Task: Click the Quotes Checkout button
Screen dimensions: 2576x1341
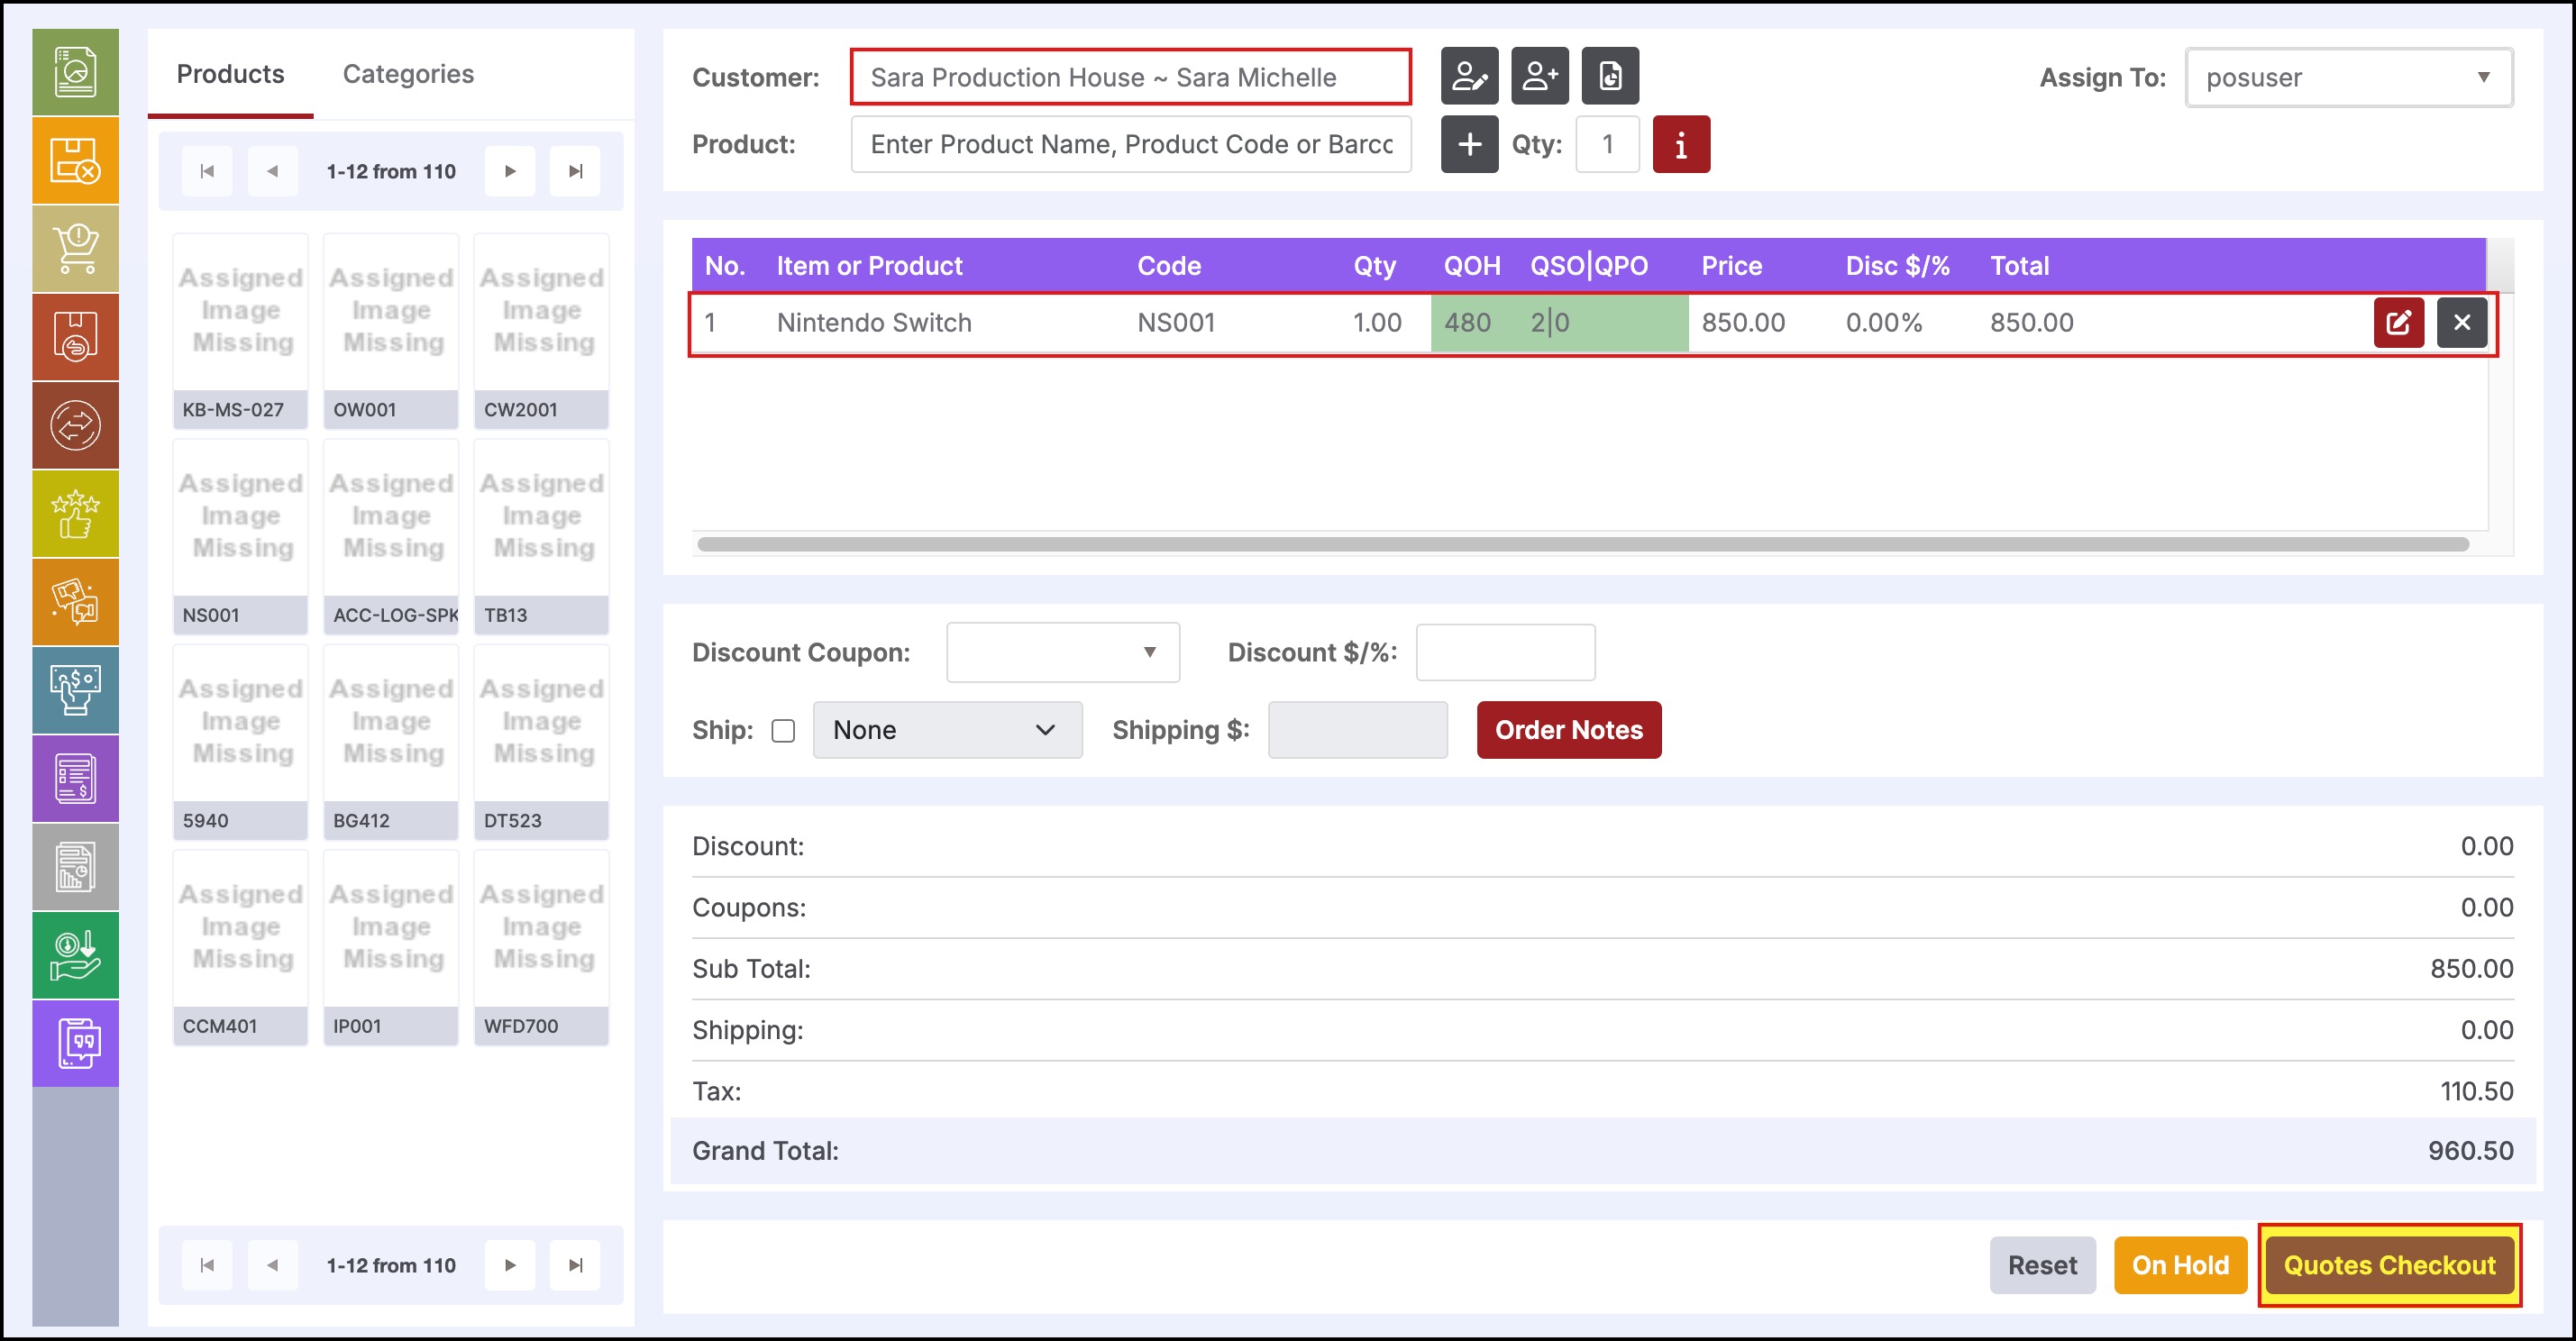Action: pos(2389,1265)
